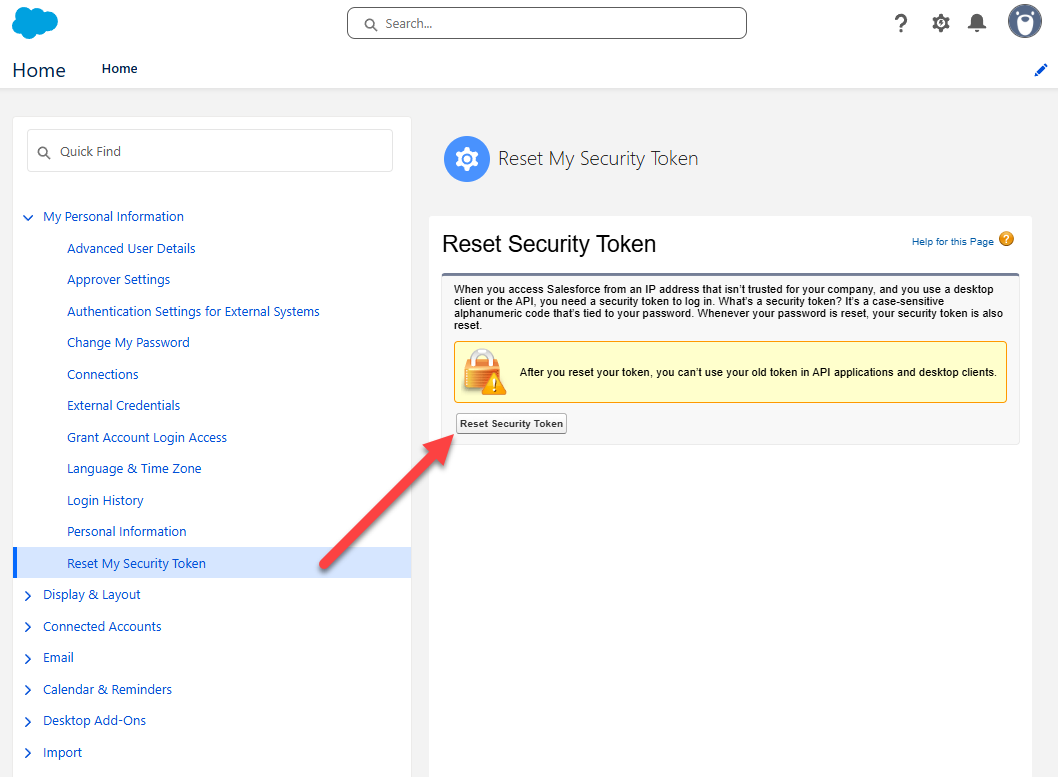Expand the Email section
This screenshot has height=777, width=1058.
tap(28, 658)
